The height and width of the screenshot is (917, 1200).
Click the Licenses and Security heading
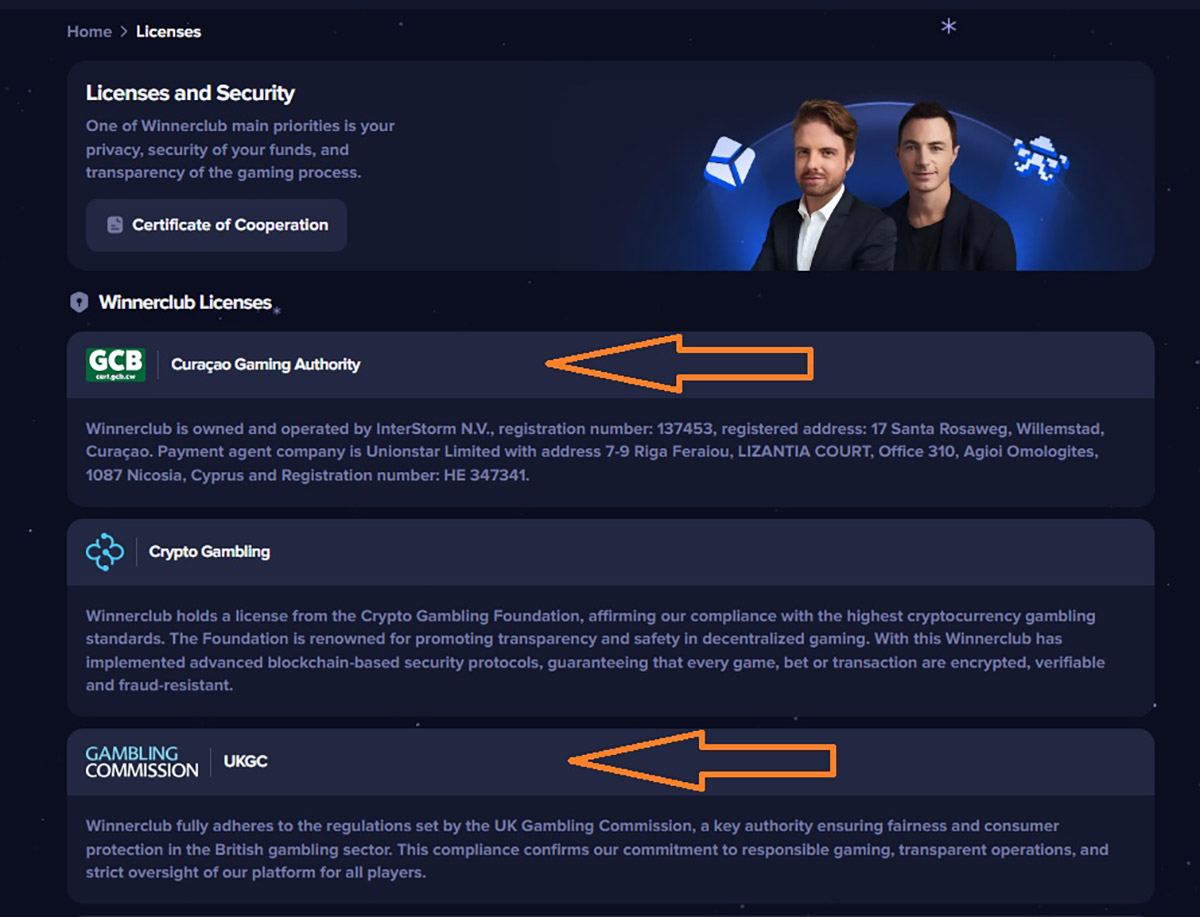tap(190, 94)
